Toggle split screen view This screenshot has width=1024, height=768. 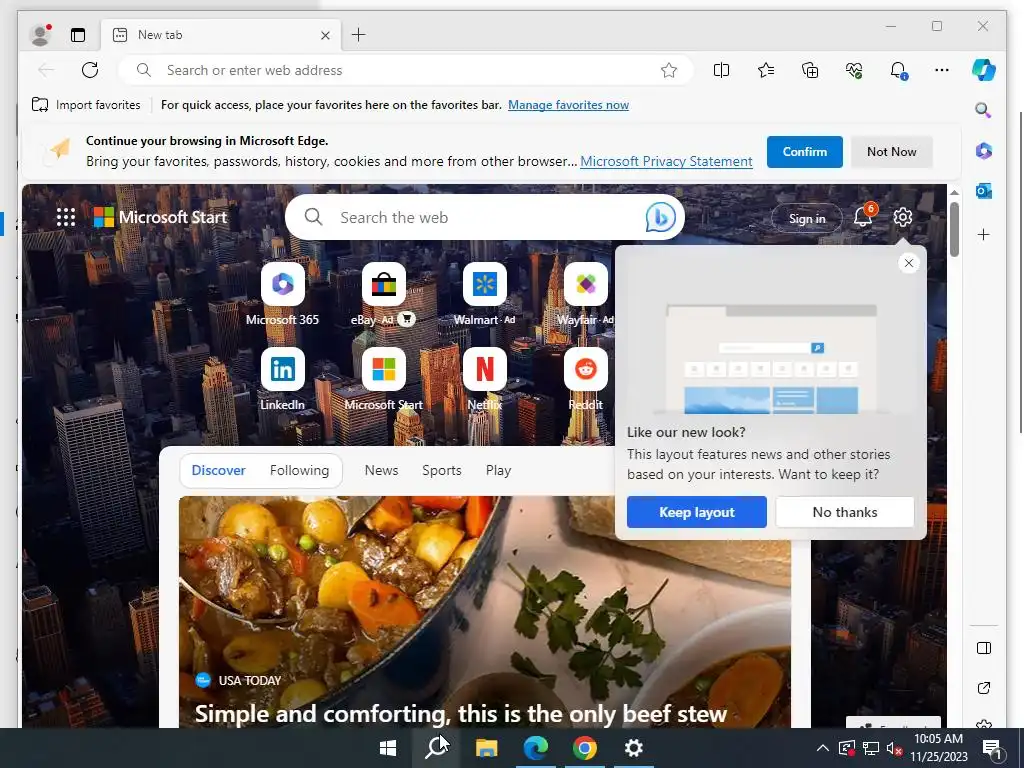coord(721,70)
